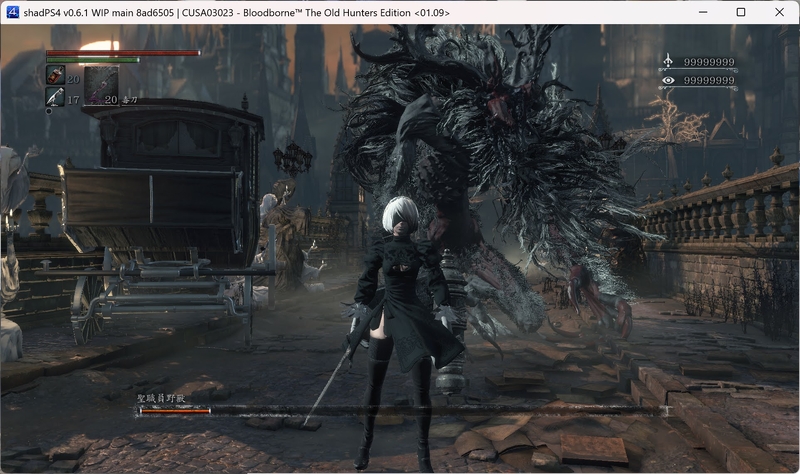Click the insight count 99999999

point(709,81)
